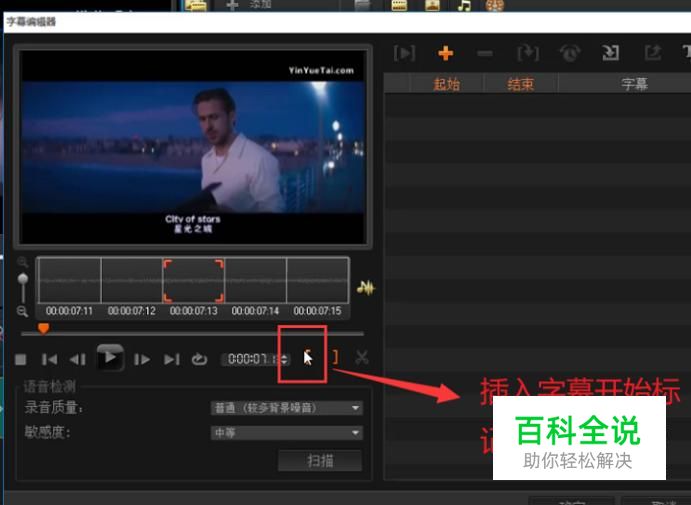Split the subtitle with scissors icon
691x505 pixels.
[x=362, y=357]
